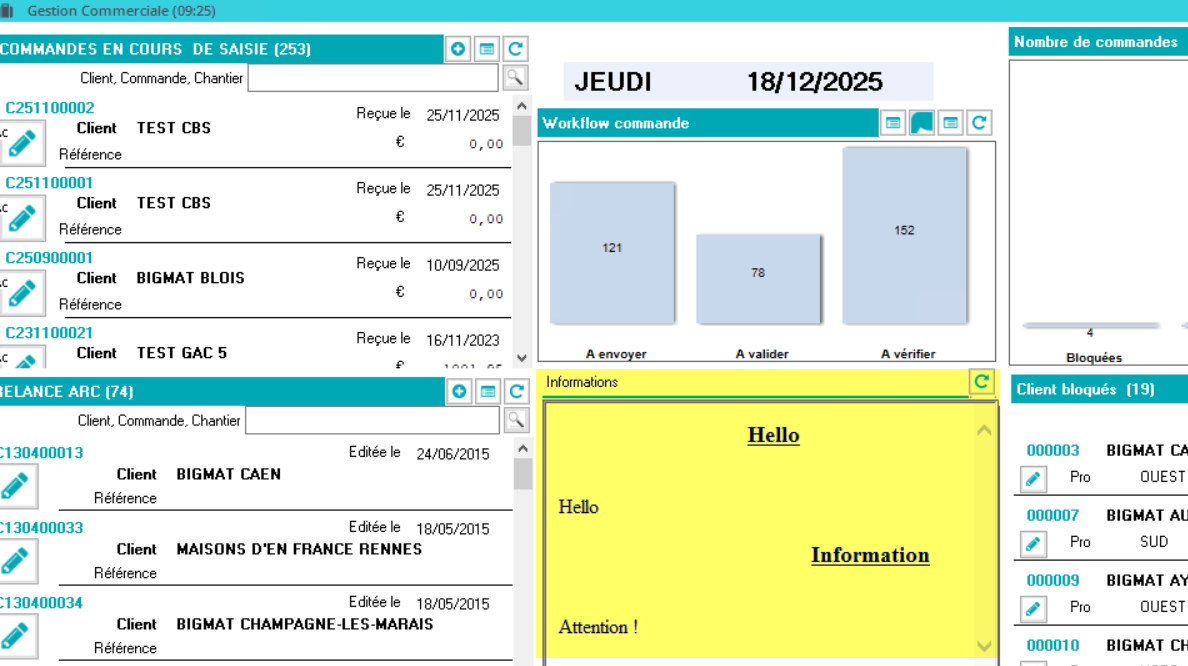Click the 'A vérifier' bar showing 152
Viewport: 1188px width, 666px height.
[x=904, y=236]
